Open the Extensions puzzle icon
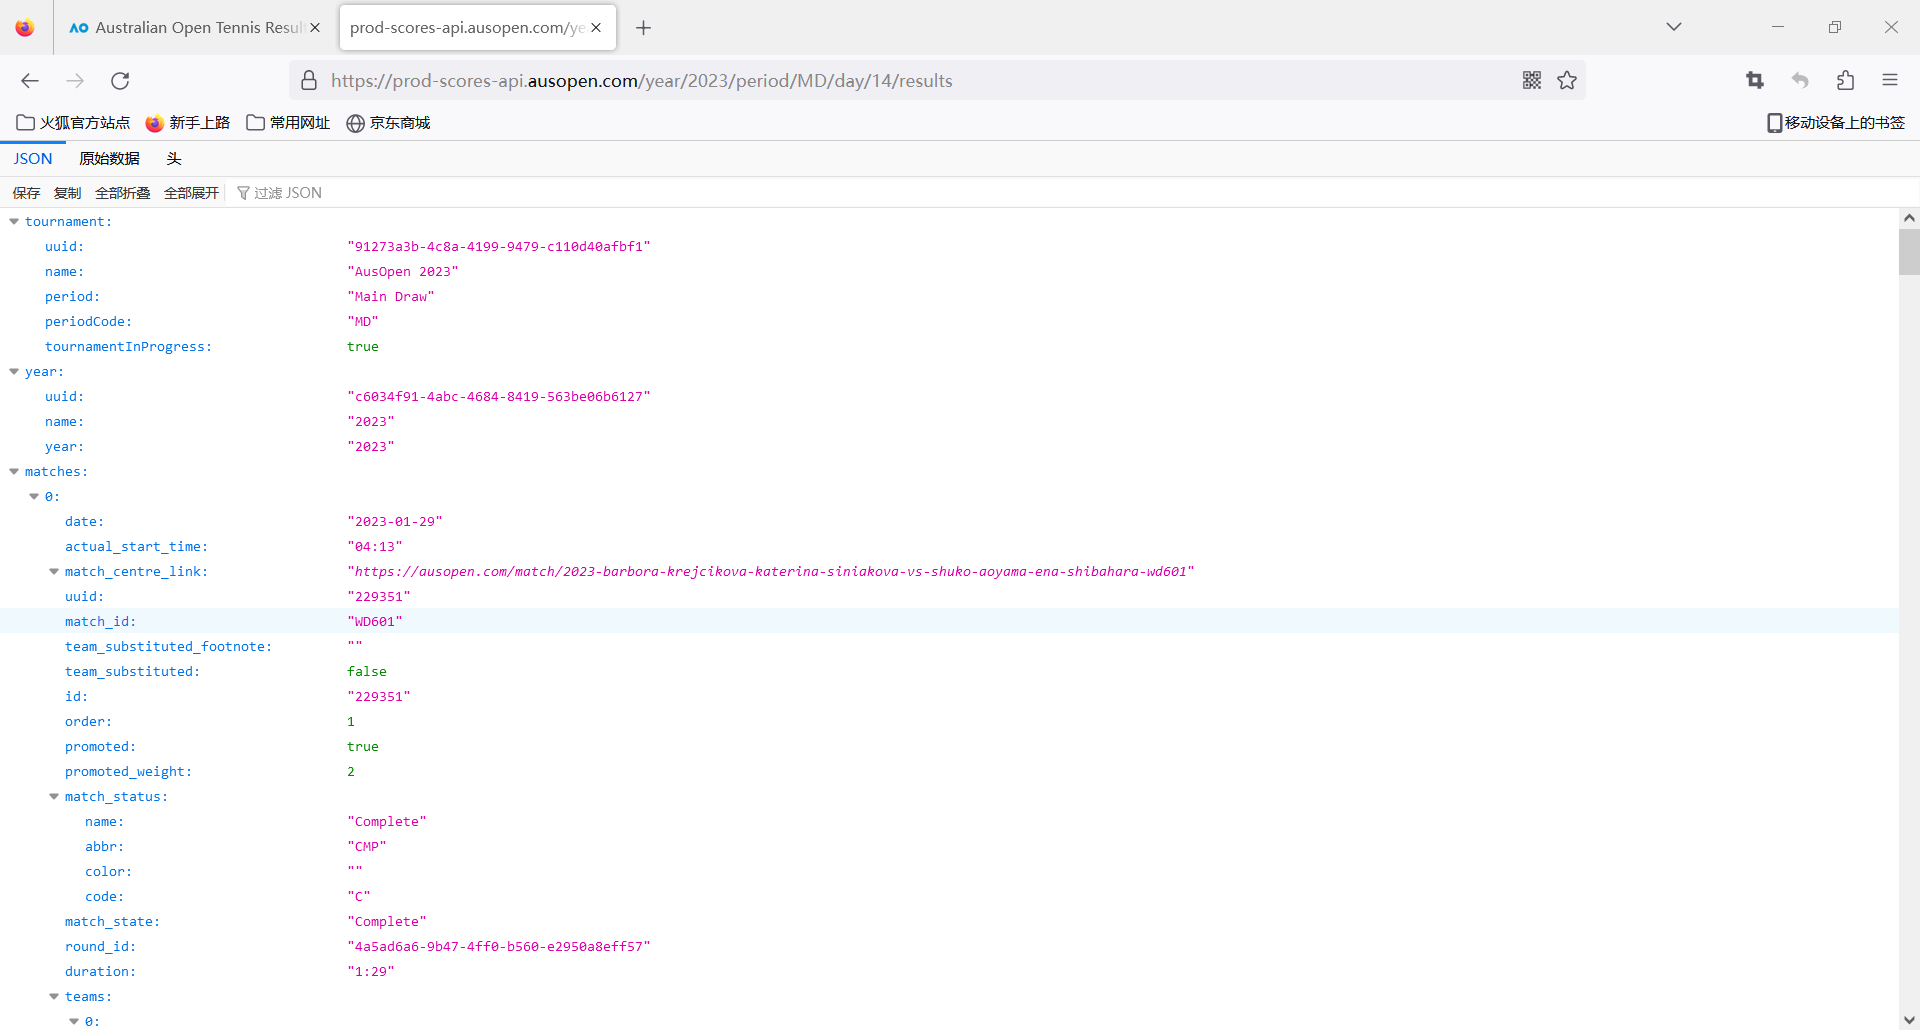This screenshot has width=1920, height=1030. (1845, 81)
